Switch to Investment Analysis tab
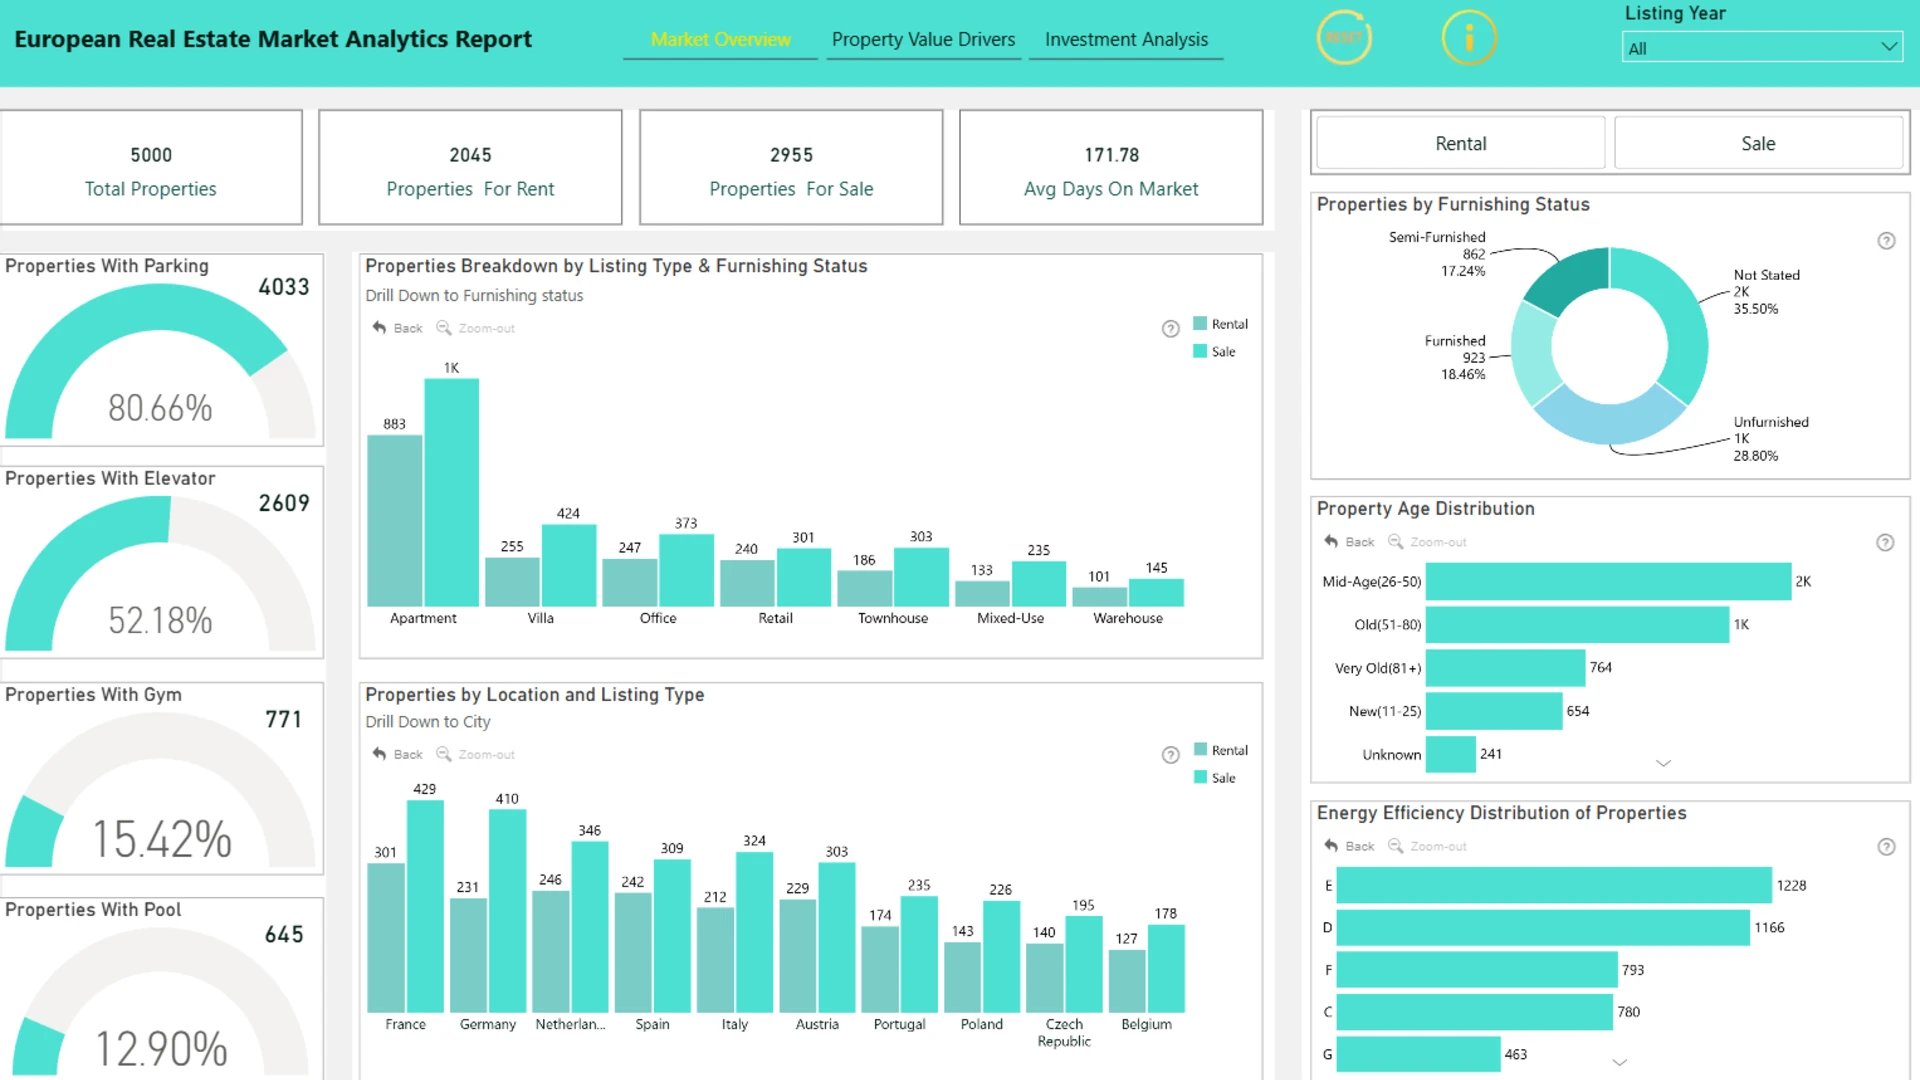The height and width of the screenshot is (1080, 1920). click(1126, 39)
